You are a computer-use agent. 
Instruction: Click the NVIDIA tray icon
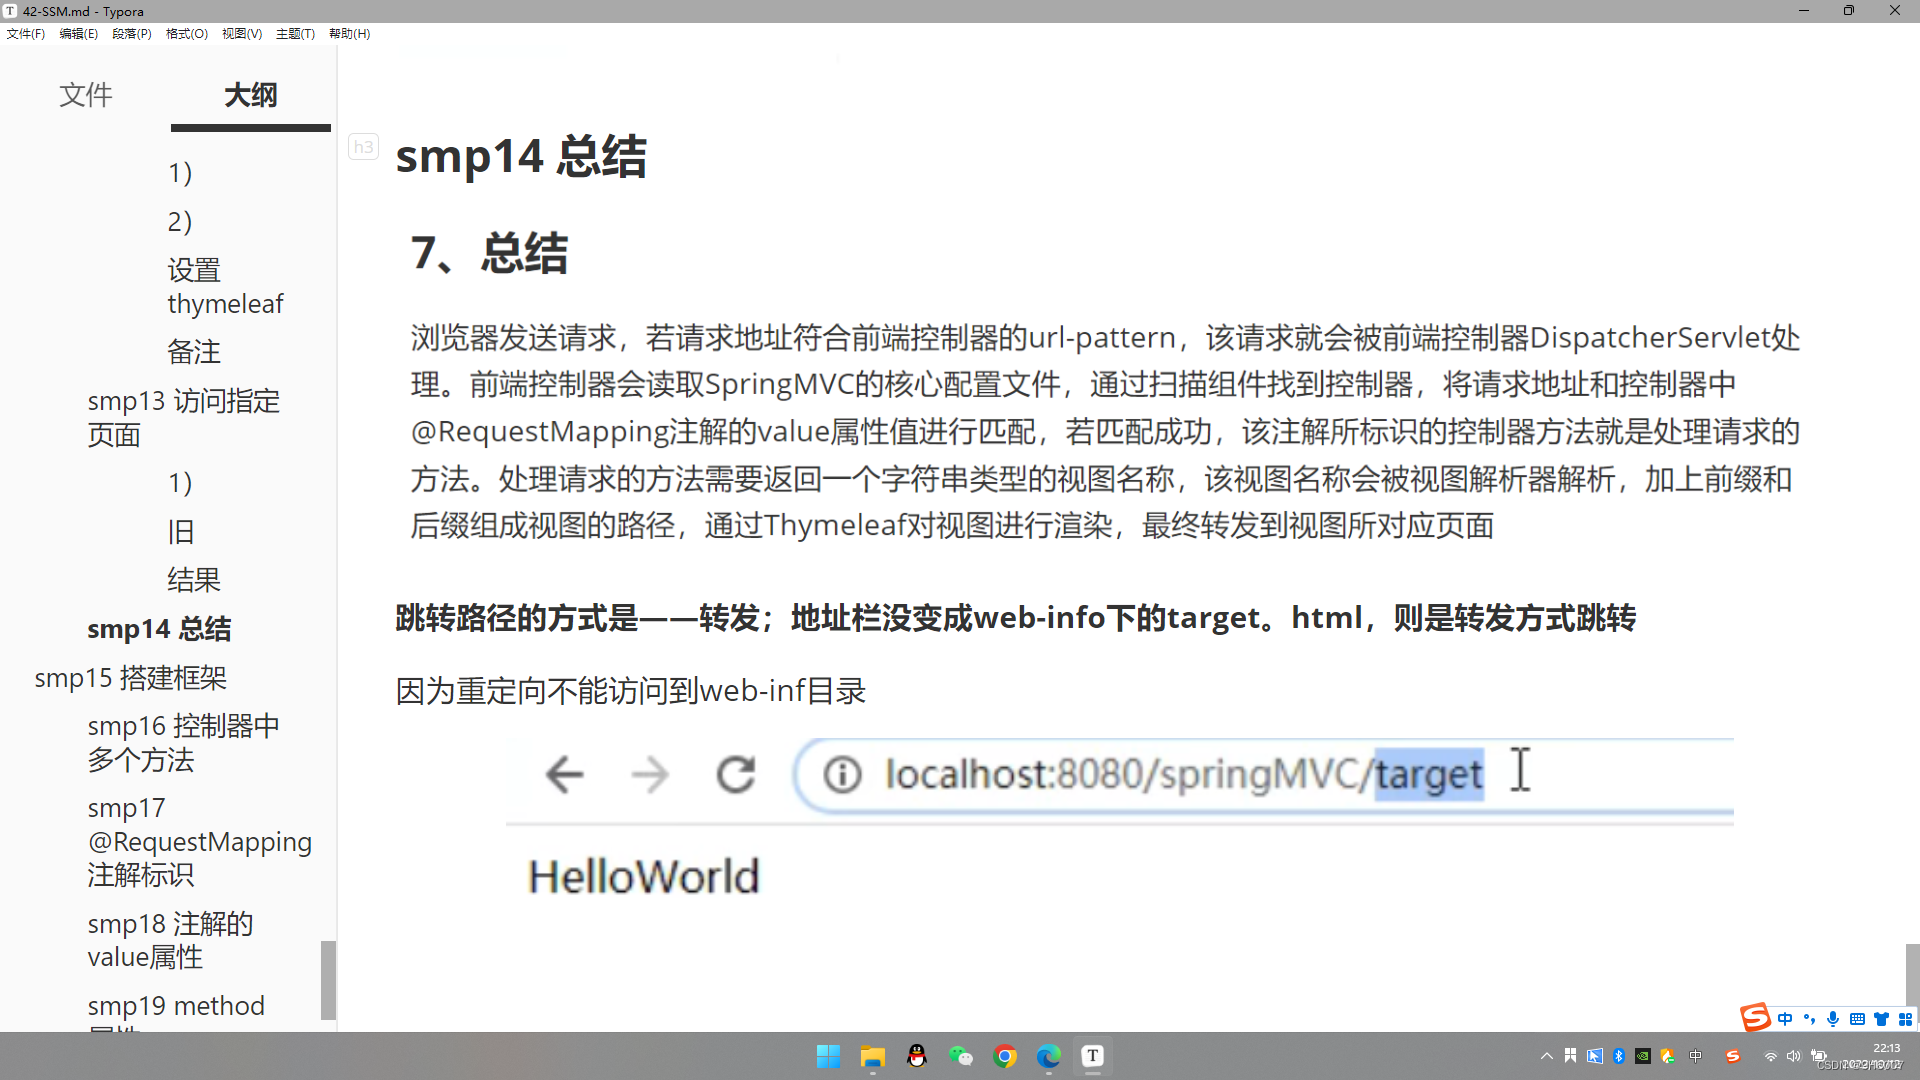[1643, 1056]
